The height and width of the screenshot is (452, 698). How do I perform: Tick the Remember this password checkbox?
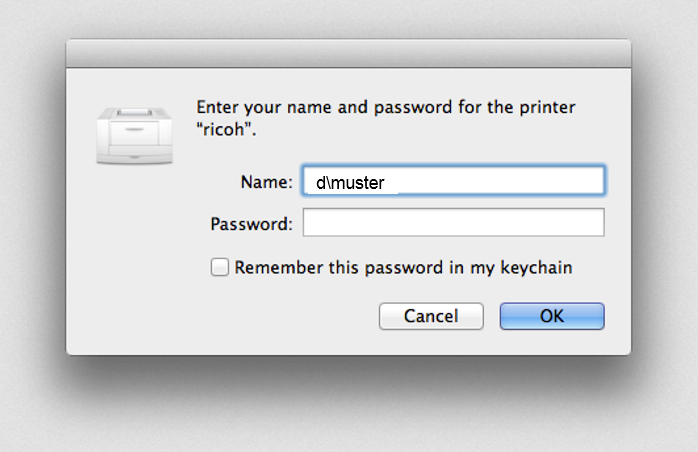point(219,267)
